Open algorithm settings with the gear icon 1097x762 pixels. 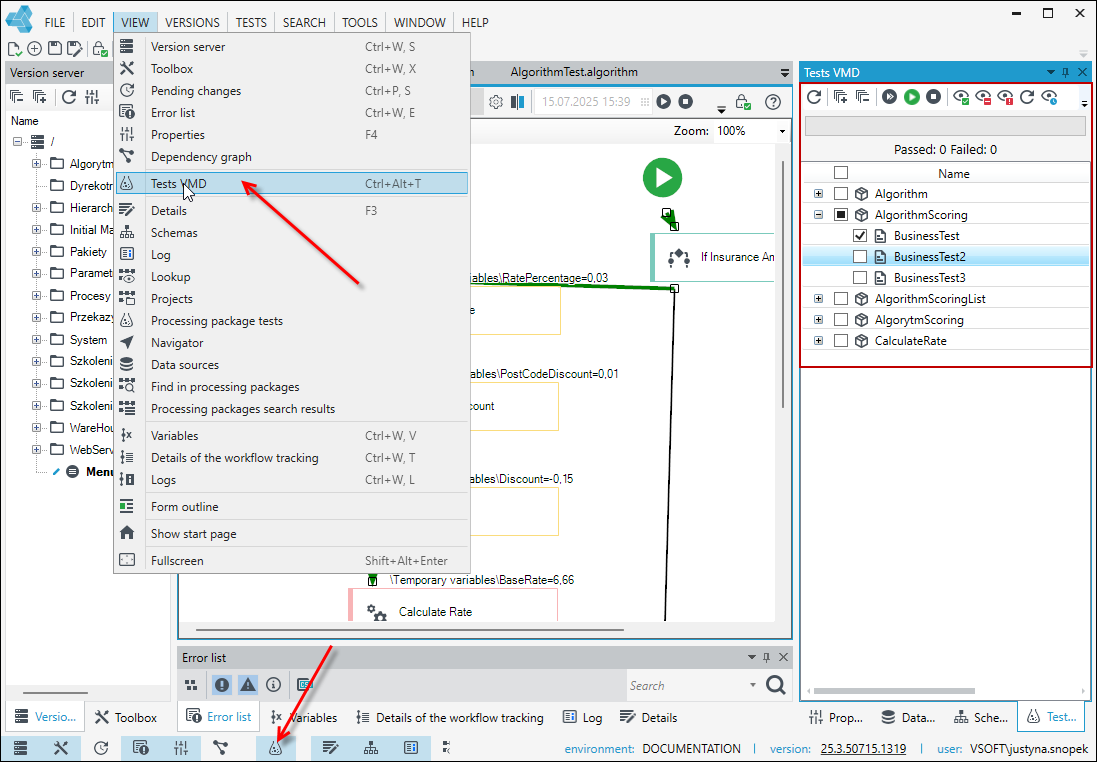click(x=496, y=102)
